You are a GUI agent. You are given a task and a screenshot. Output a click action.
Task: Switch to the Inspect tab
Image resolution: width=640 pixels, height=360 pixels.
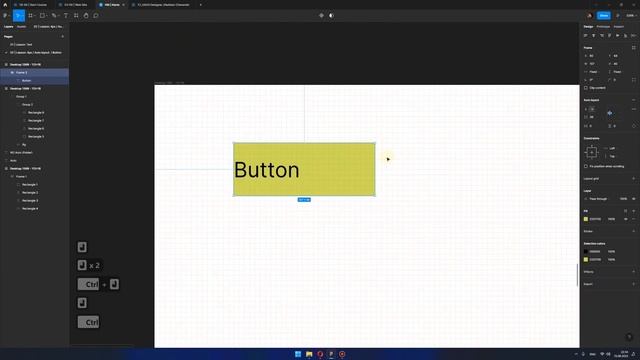pos(618,27)
